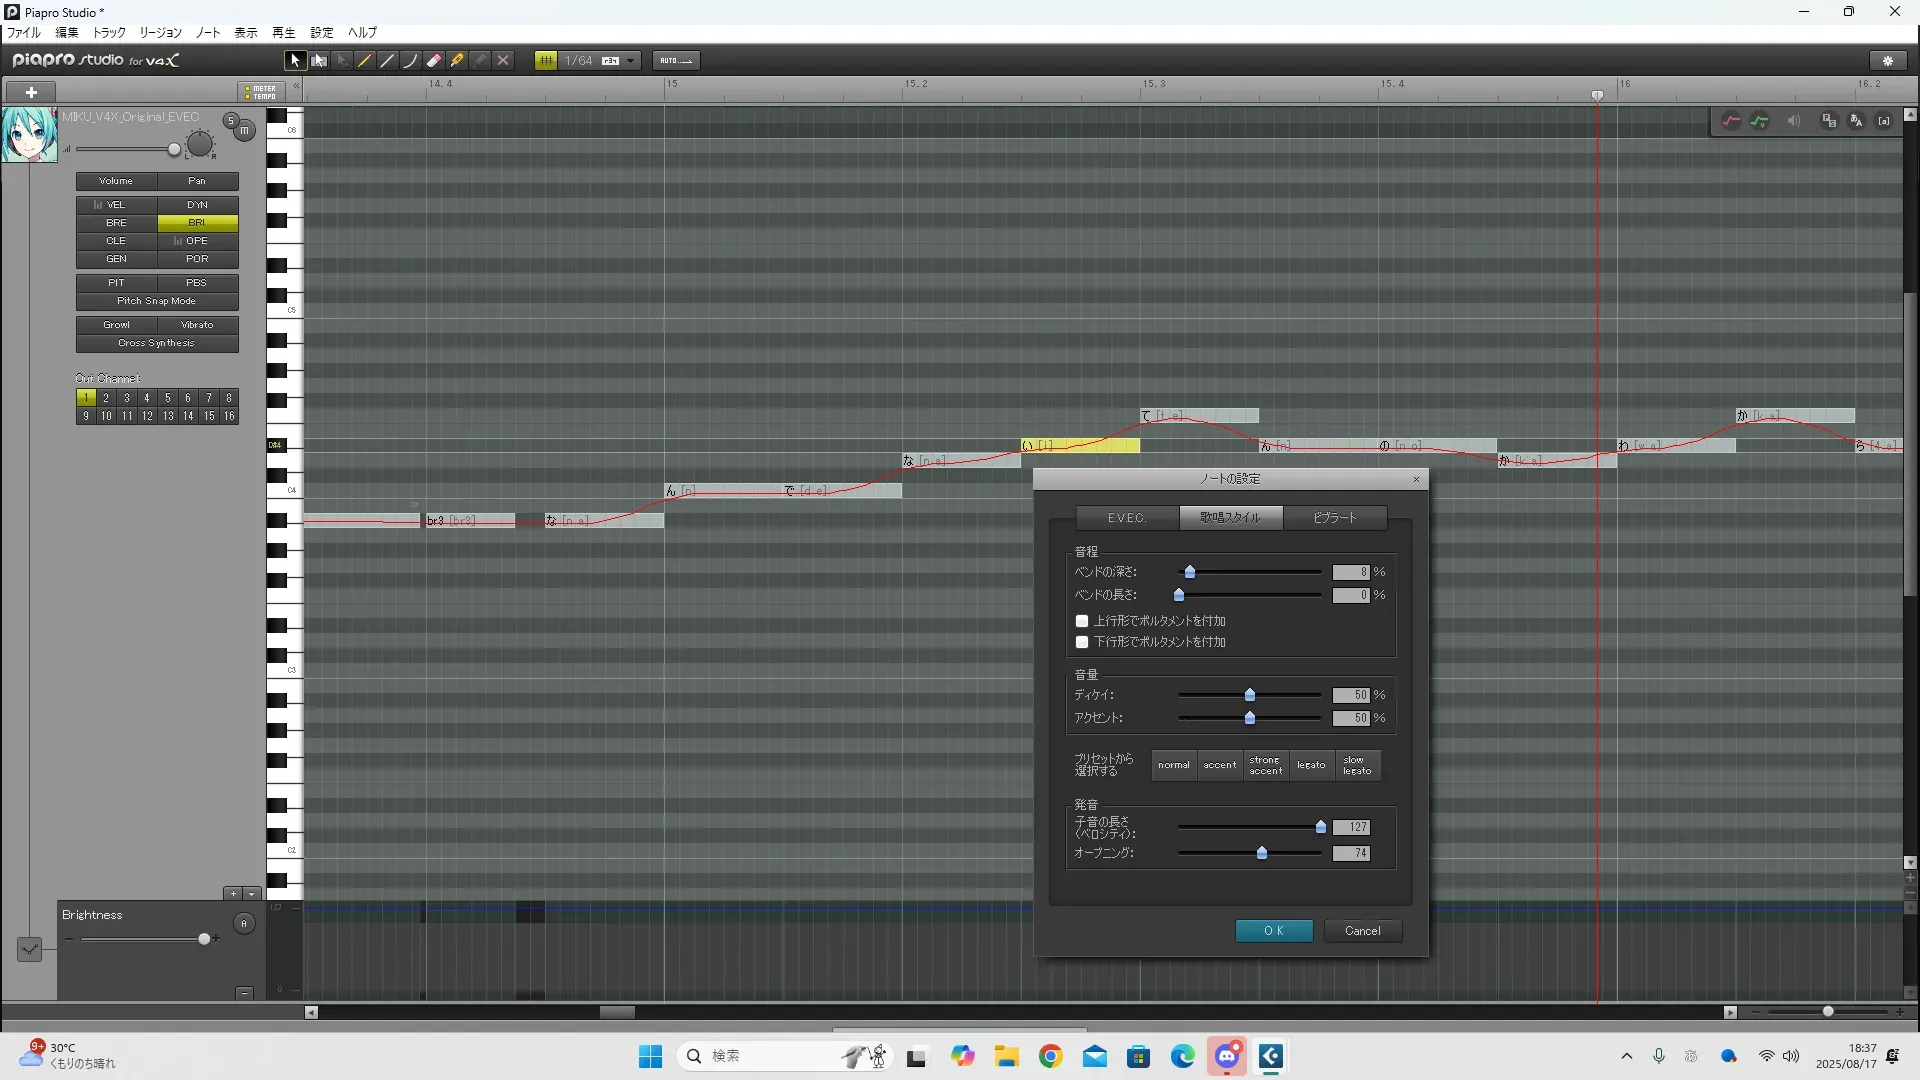Collapse the track panel with double chevron
Screen dimensions: 1920x1080
(x=296, y=87)
